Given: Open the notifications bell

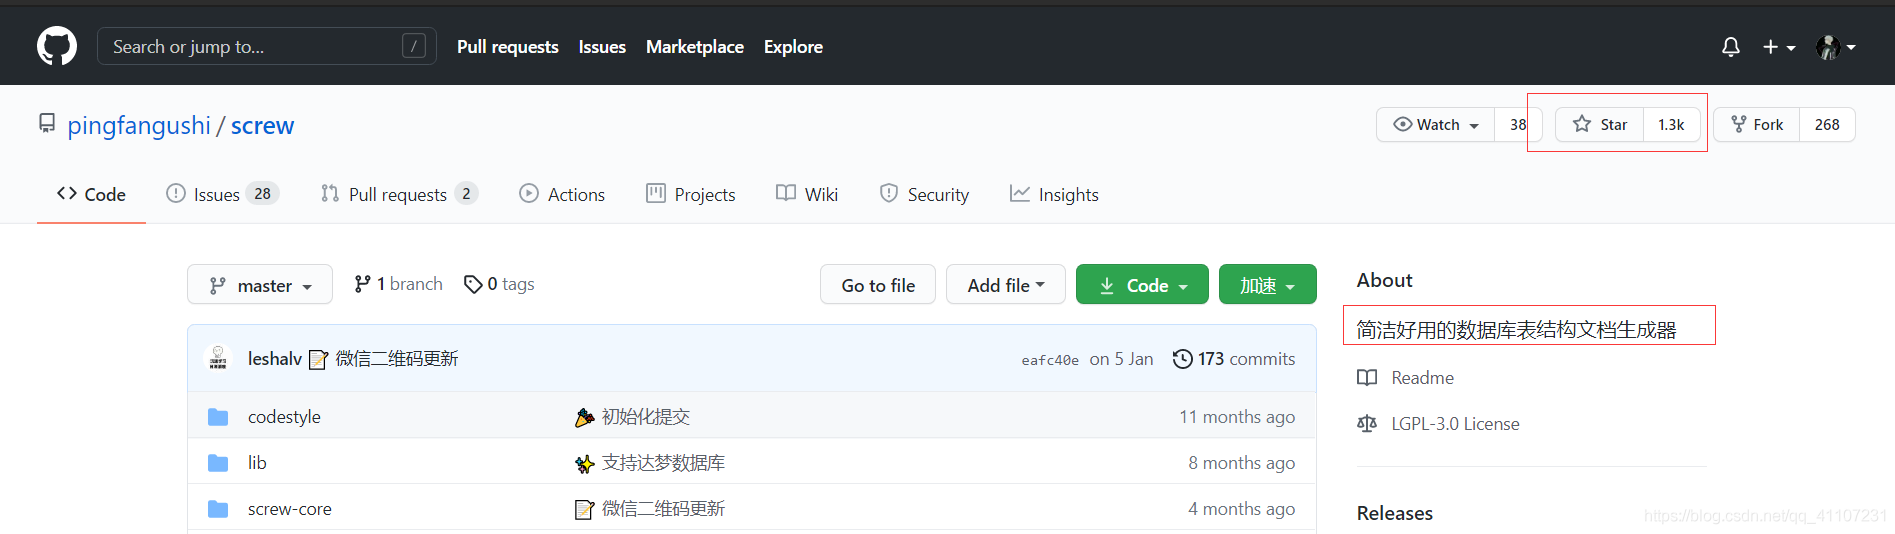Looking at the screenshot, I should pyautogui.click(x=1730, y=47).
